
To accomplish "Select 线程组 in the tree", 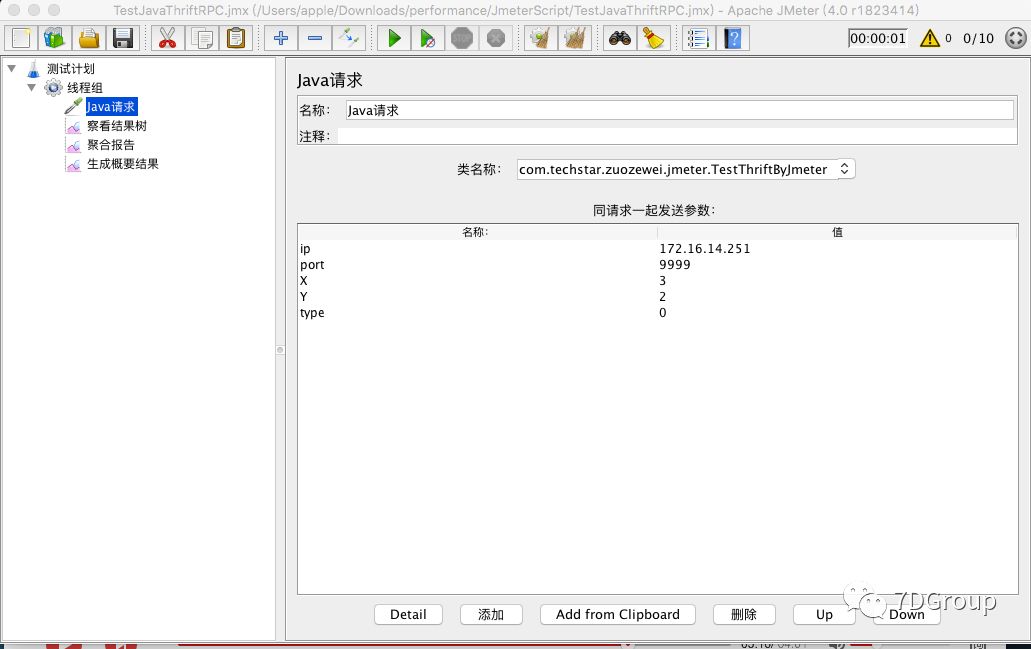I will (85, 87).
